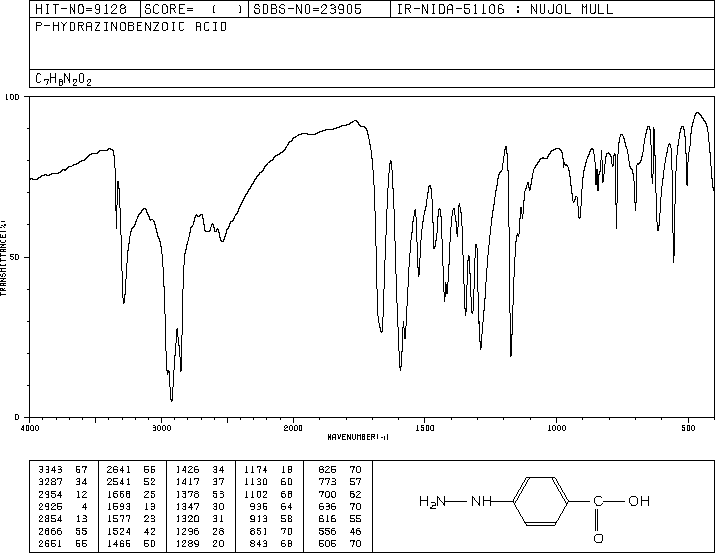
Task: Click the 4000 label on the wavenumber axis
Action: pos(30,428)
